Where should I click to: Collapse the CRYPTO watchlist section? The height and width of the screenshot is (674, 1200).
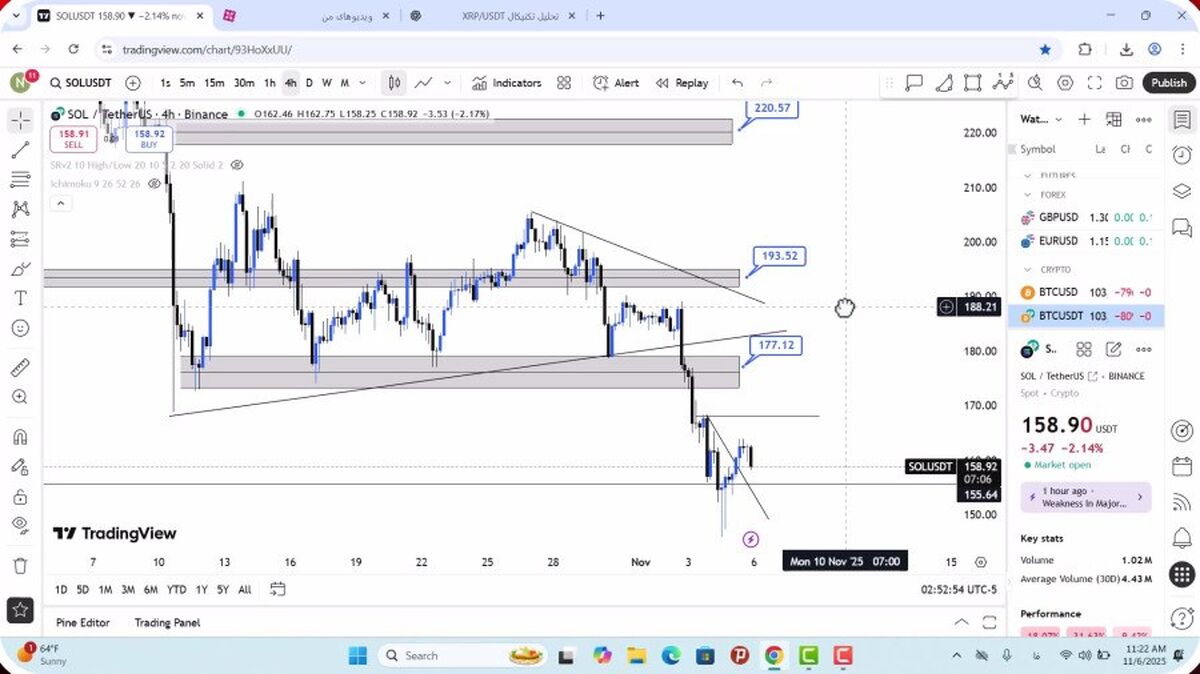tap(1028, 269)
